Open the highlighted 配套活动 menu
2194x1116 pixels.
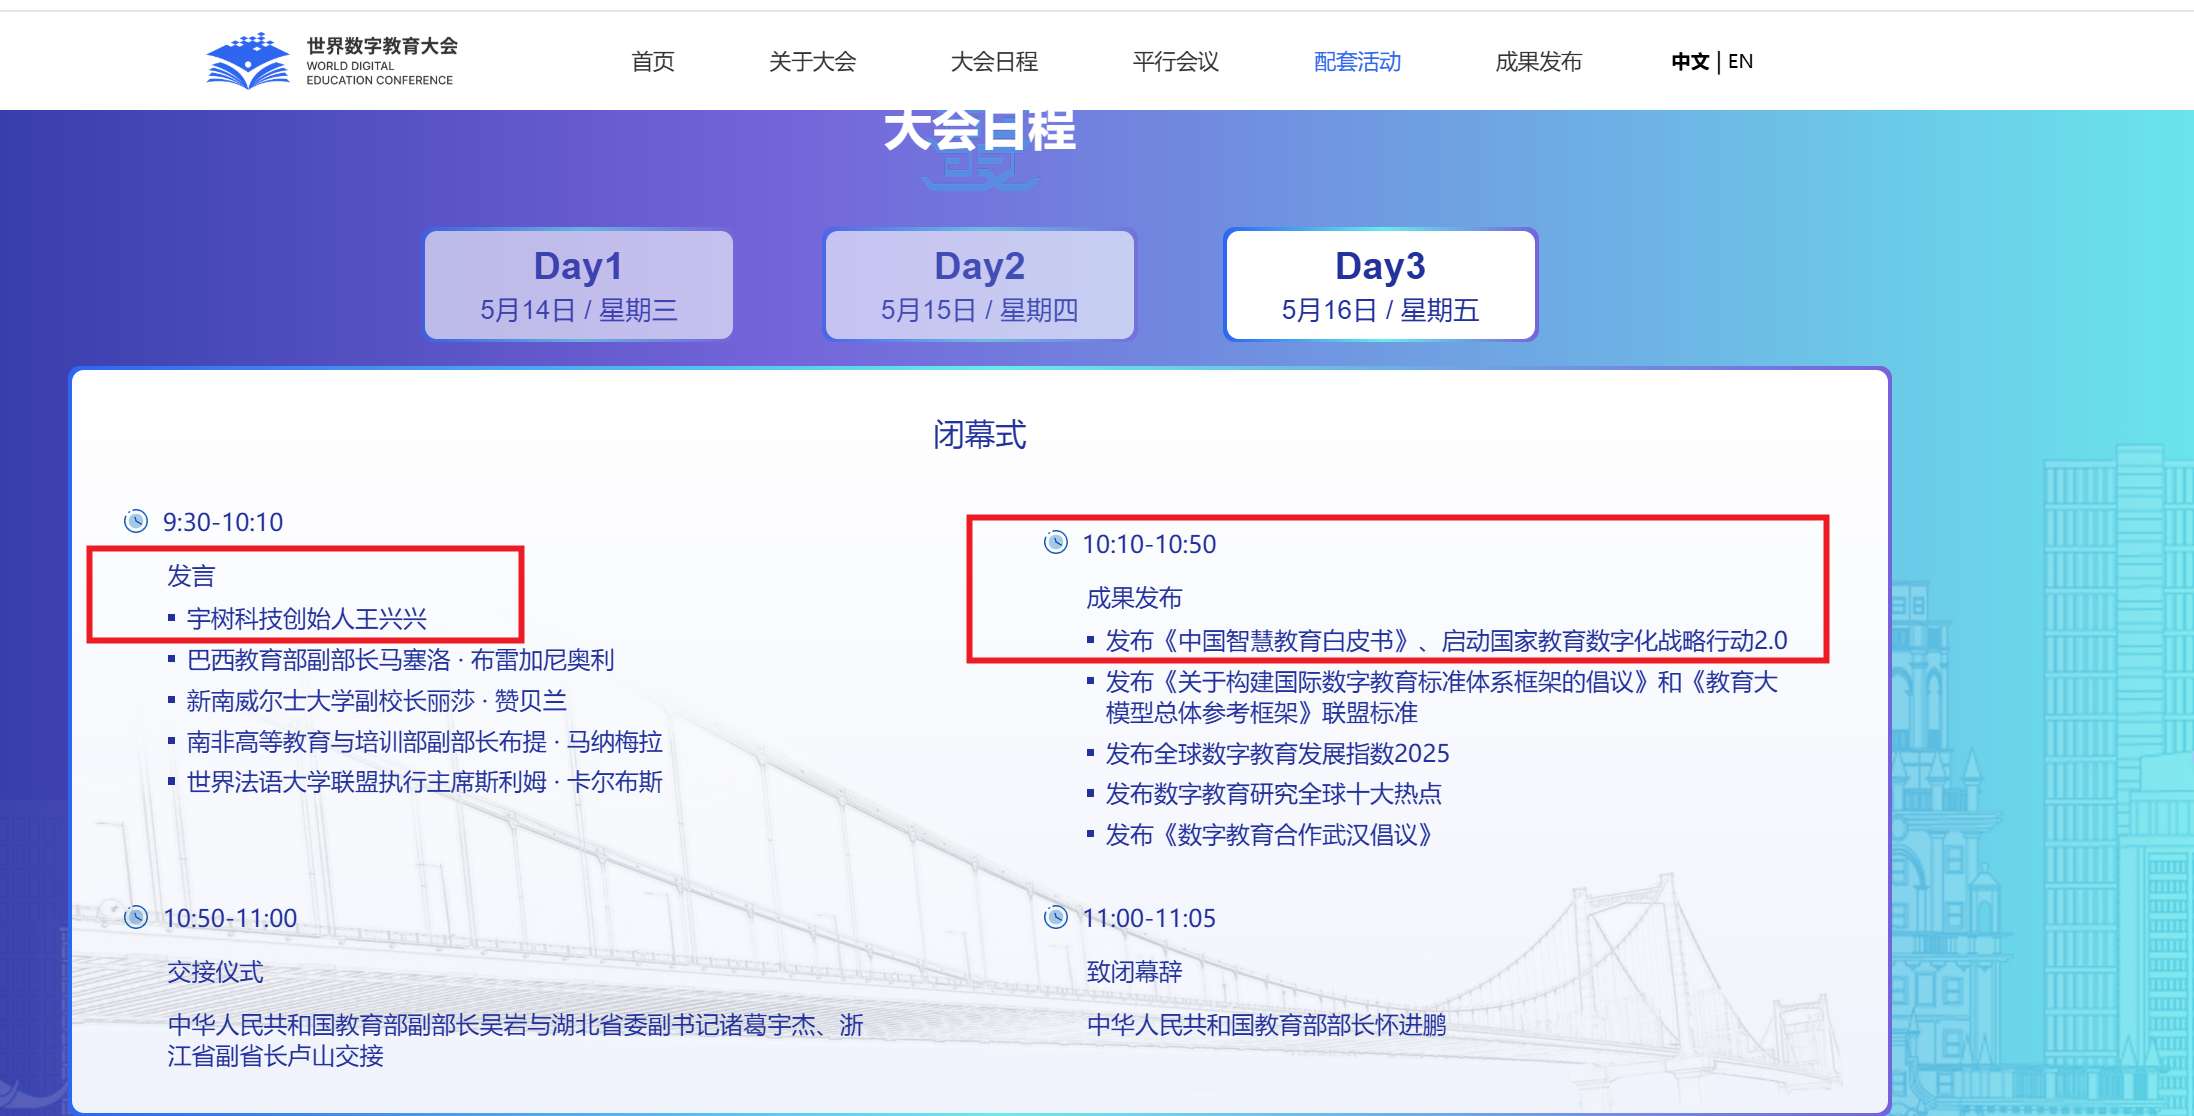click(x=1357, y=62)
